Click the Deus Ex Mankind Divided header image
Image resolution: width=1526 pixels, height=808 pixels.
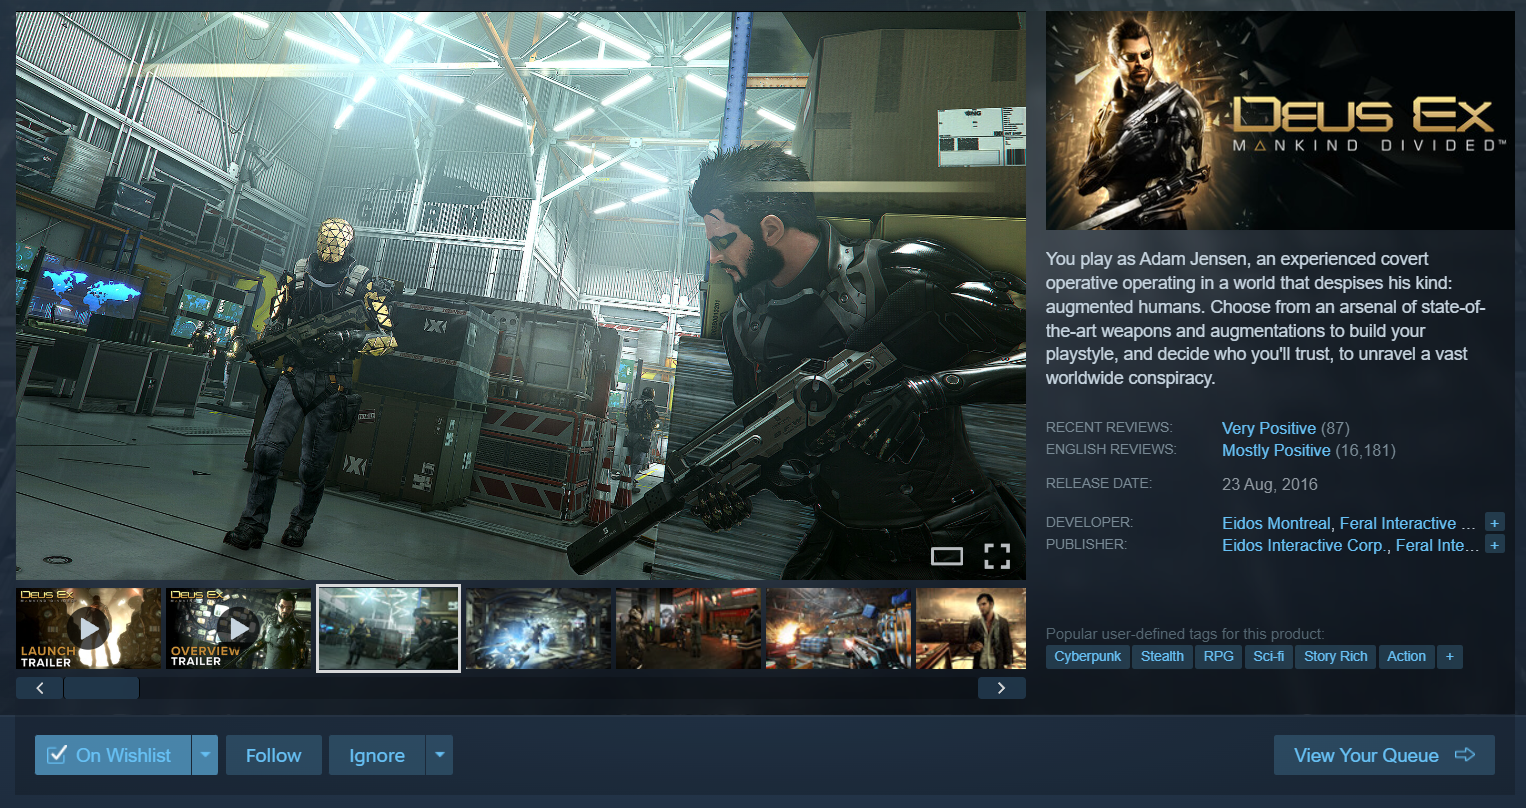[1280, 121]
